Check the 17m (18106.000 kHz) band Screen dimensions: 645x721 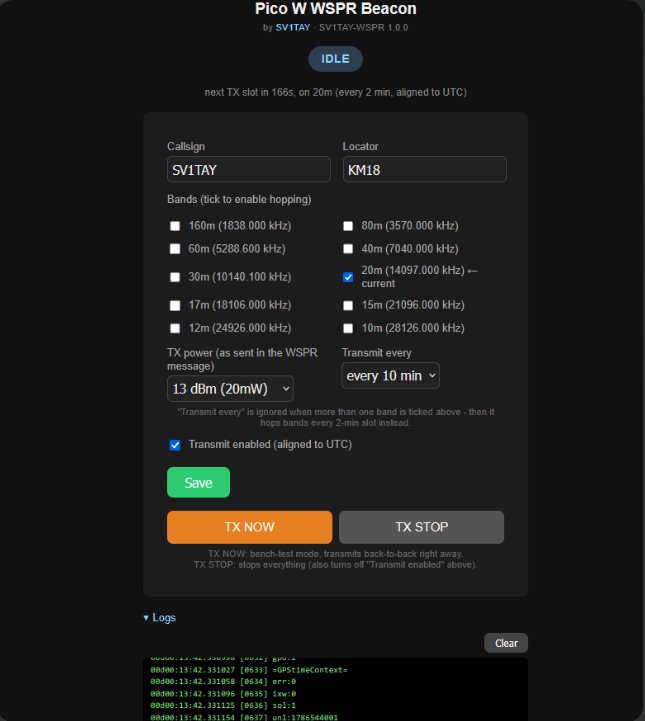[175, 305]
